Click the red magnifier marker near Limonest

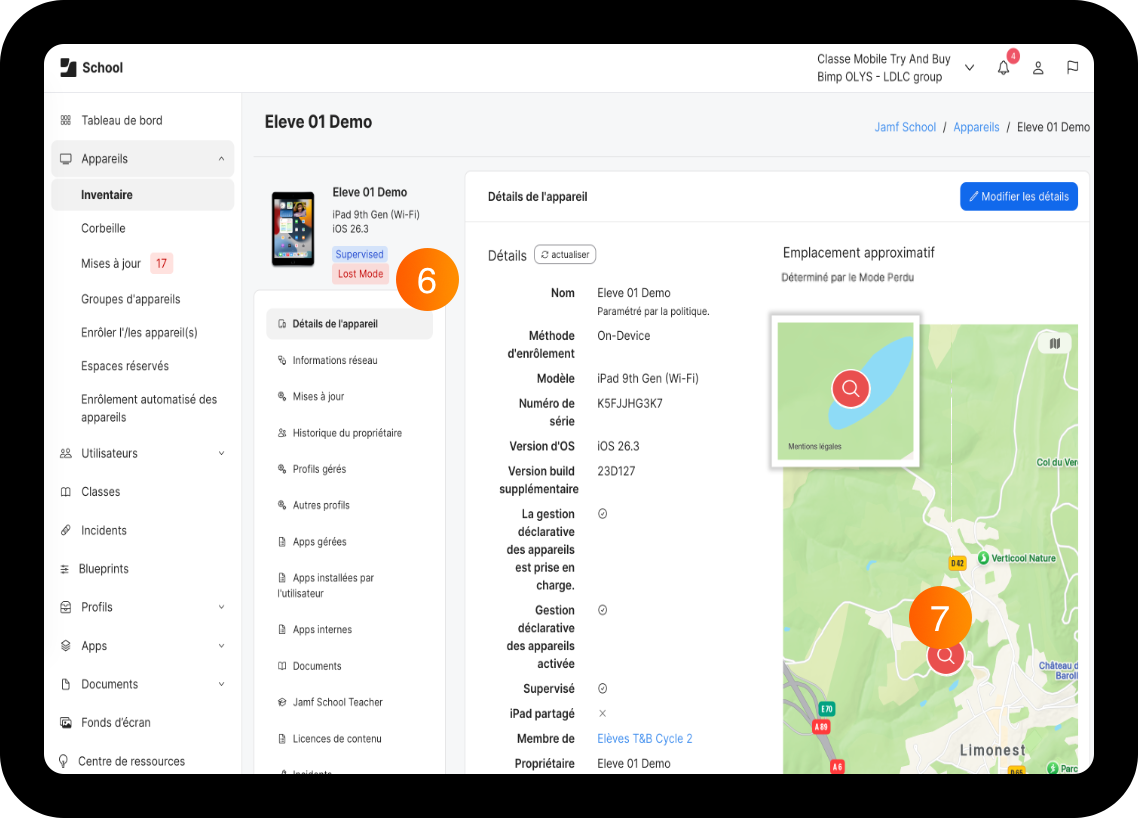(945, 656)
